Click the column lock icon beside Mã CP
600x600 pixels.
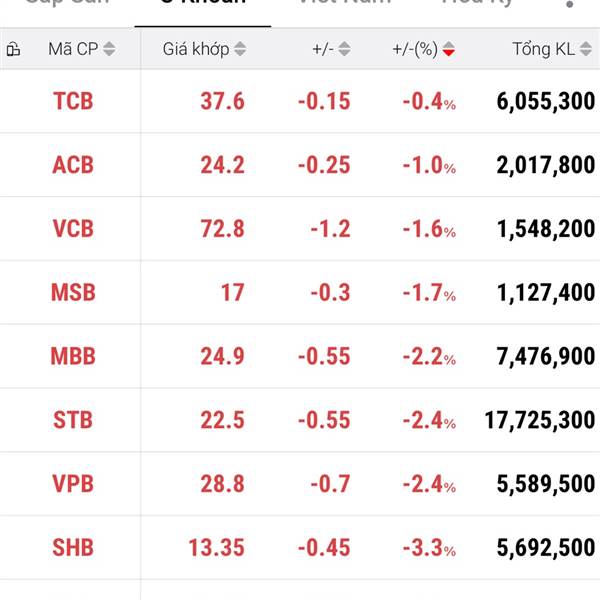coord(13,49)
